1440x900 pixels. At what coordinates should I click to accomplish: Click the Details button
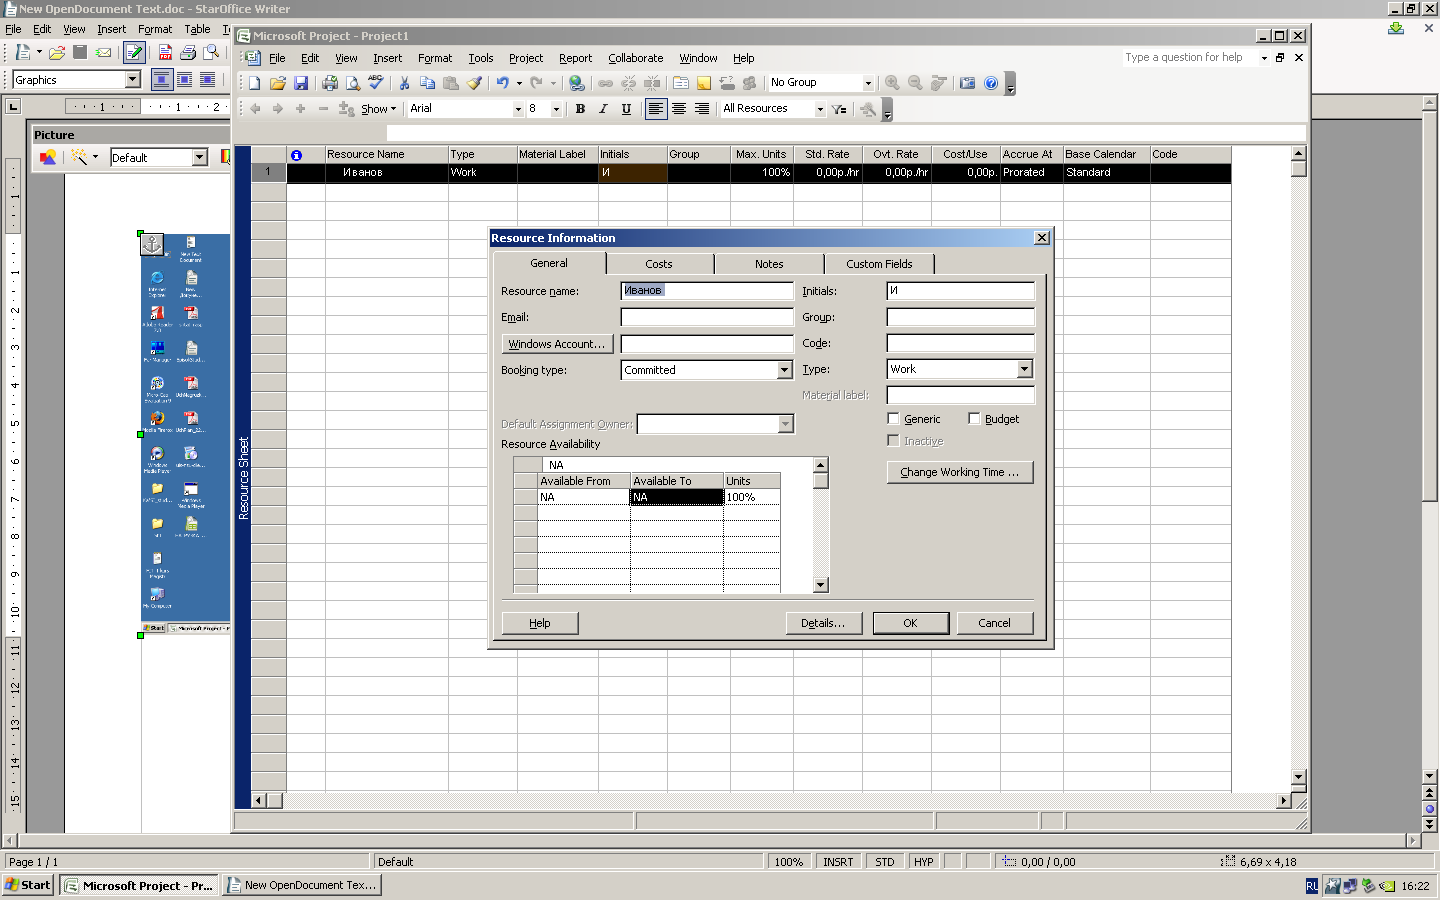coord(823,623)
